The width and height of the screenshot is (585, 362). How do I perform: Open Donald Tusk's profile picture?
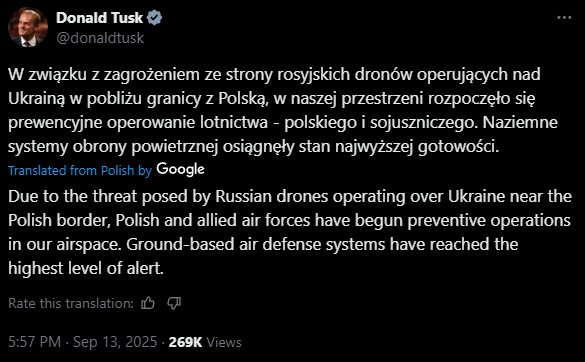[28, 28]
